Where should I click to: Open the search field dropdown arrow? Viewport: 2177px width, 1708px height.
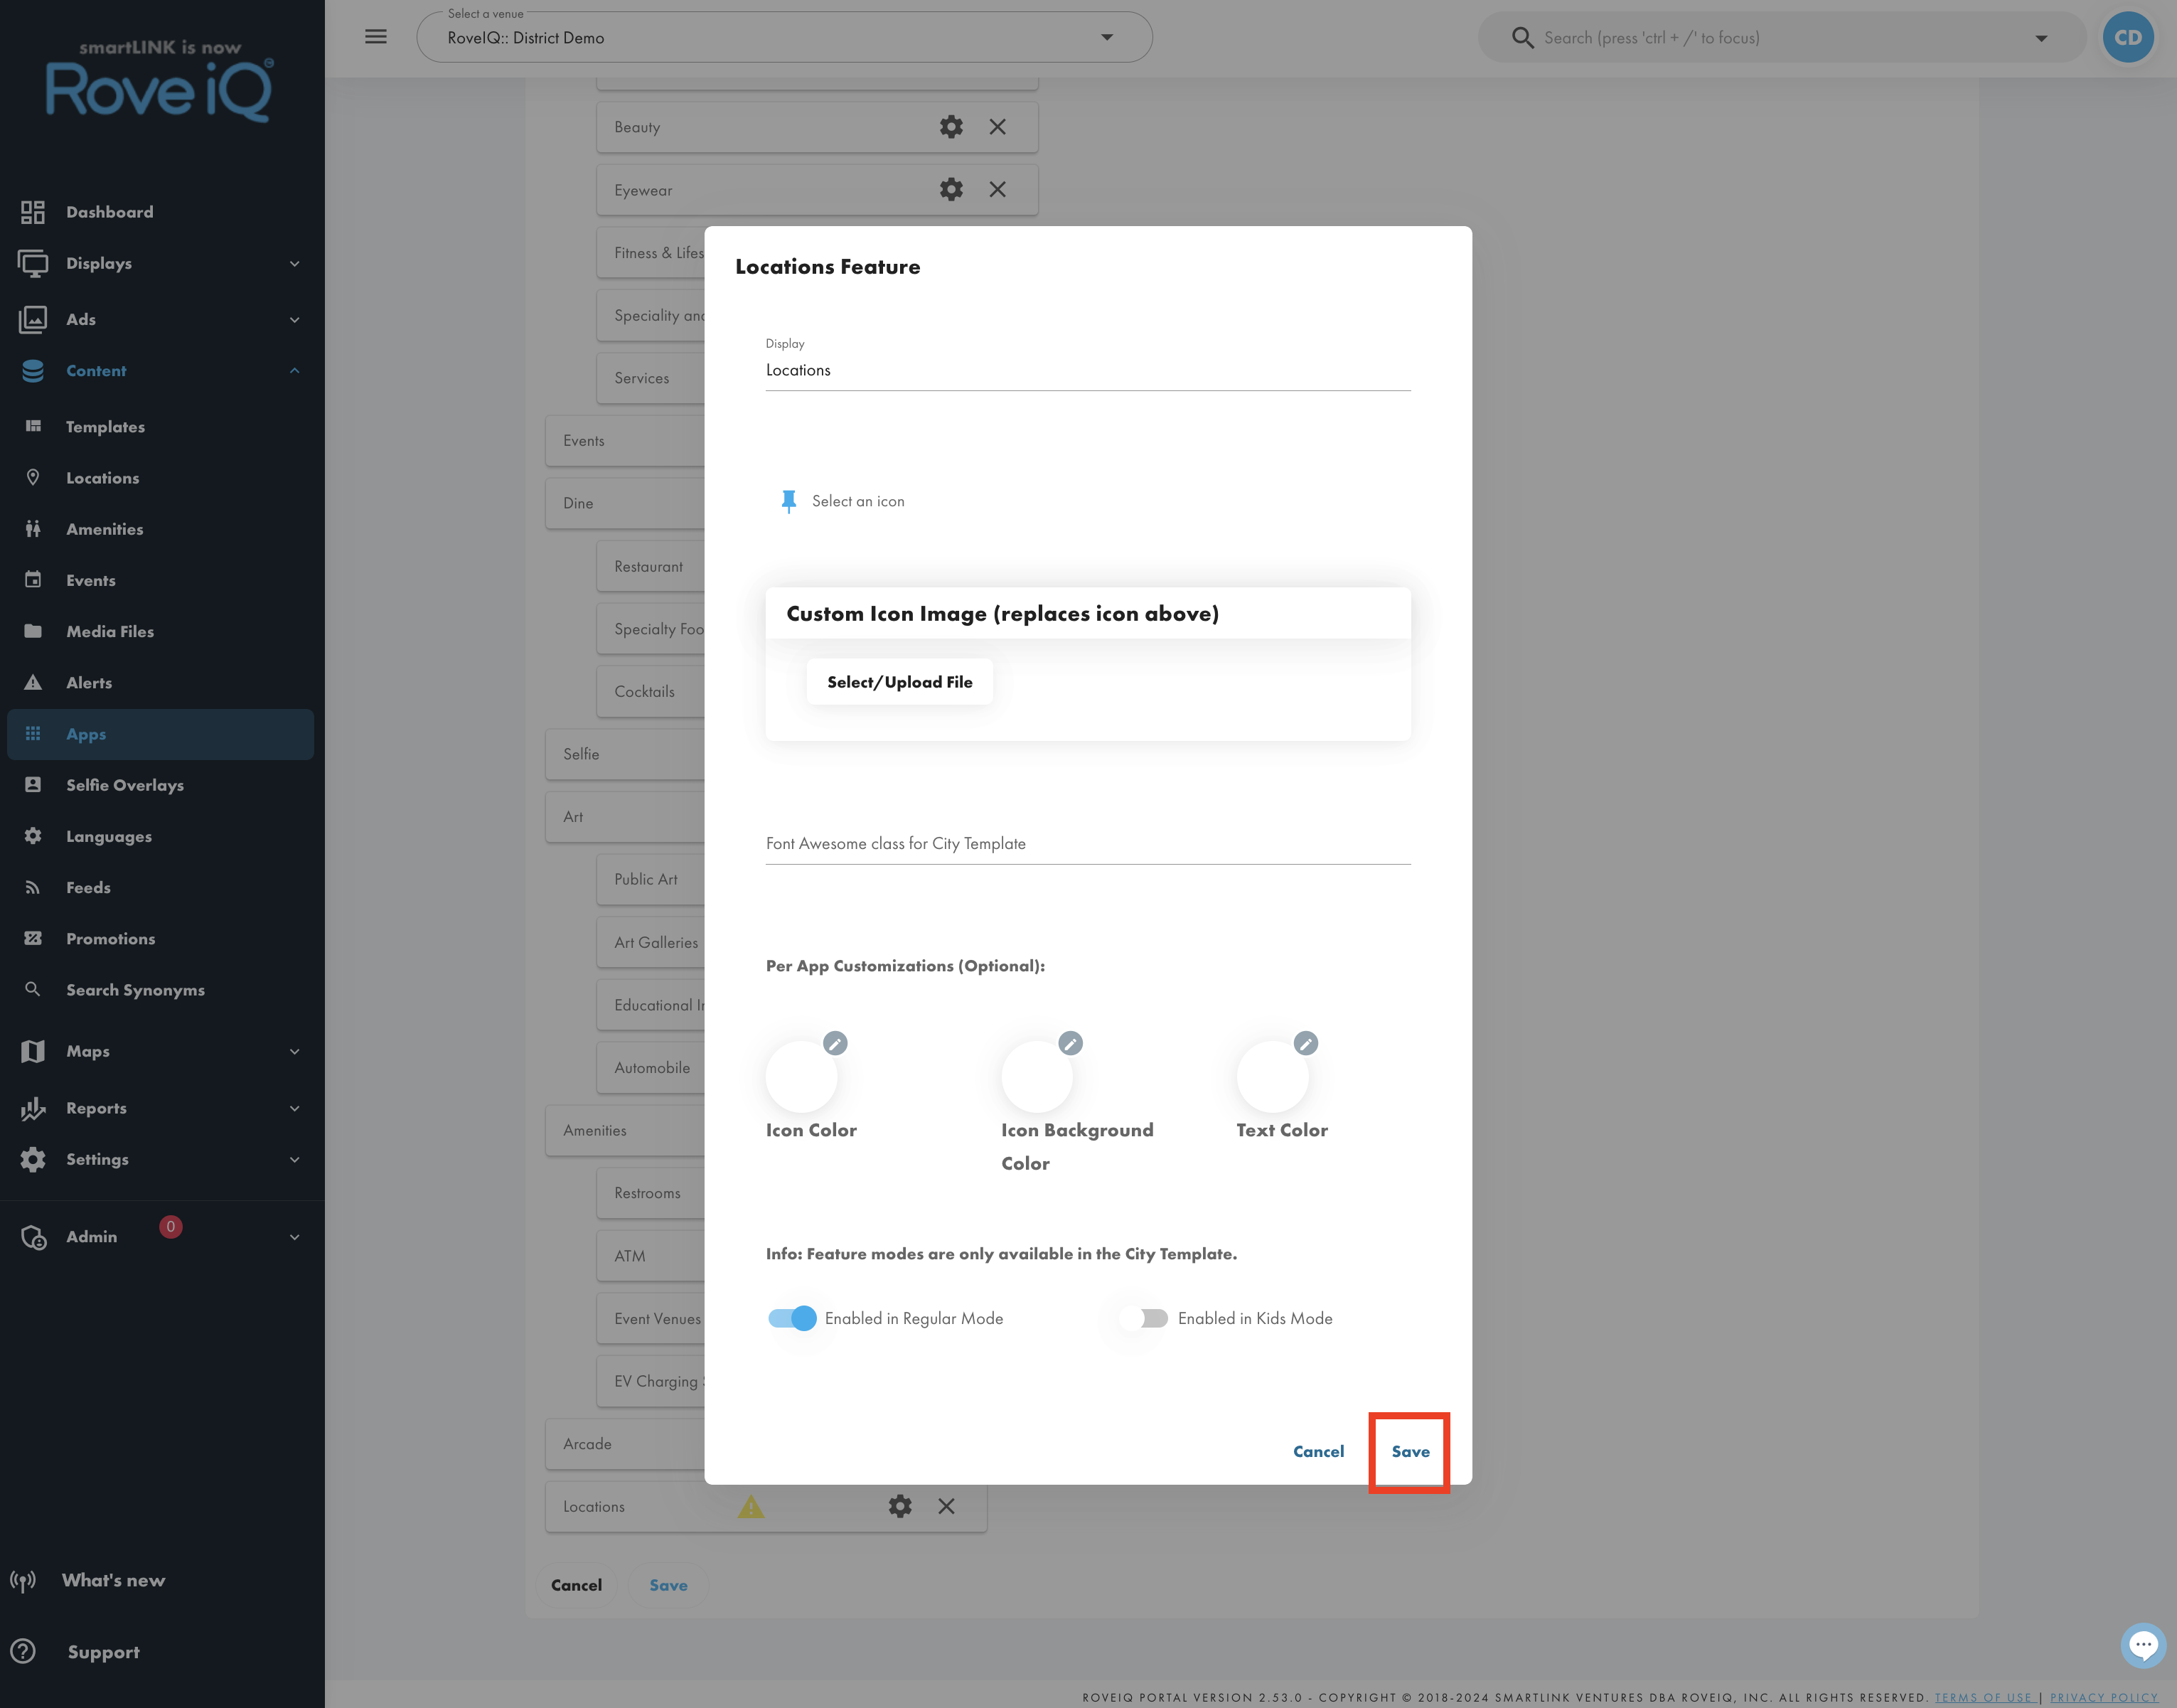point(2041,38)
